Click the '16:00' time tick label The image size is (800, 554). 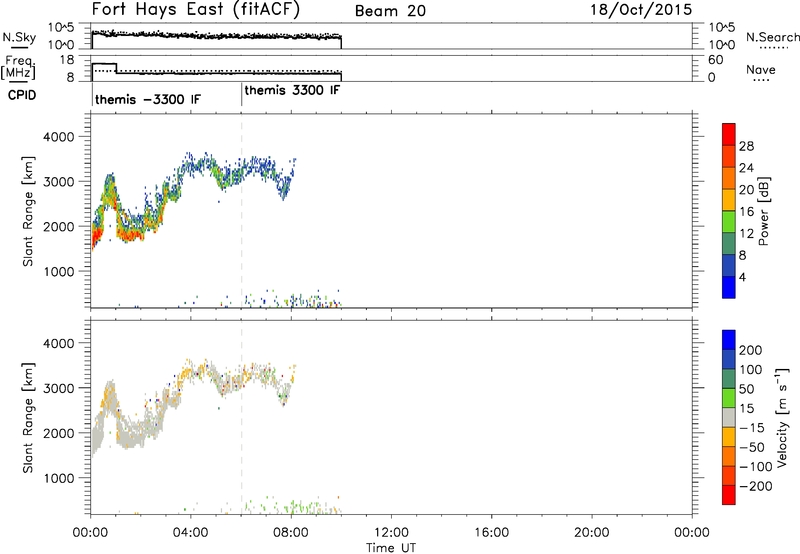(491, 533)
